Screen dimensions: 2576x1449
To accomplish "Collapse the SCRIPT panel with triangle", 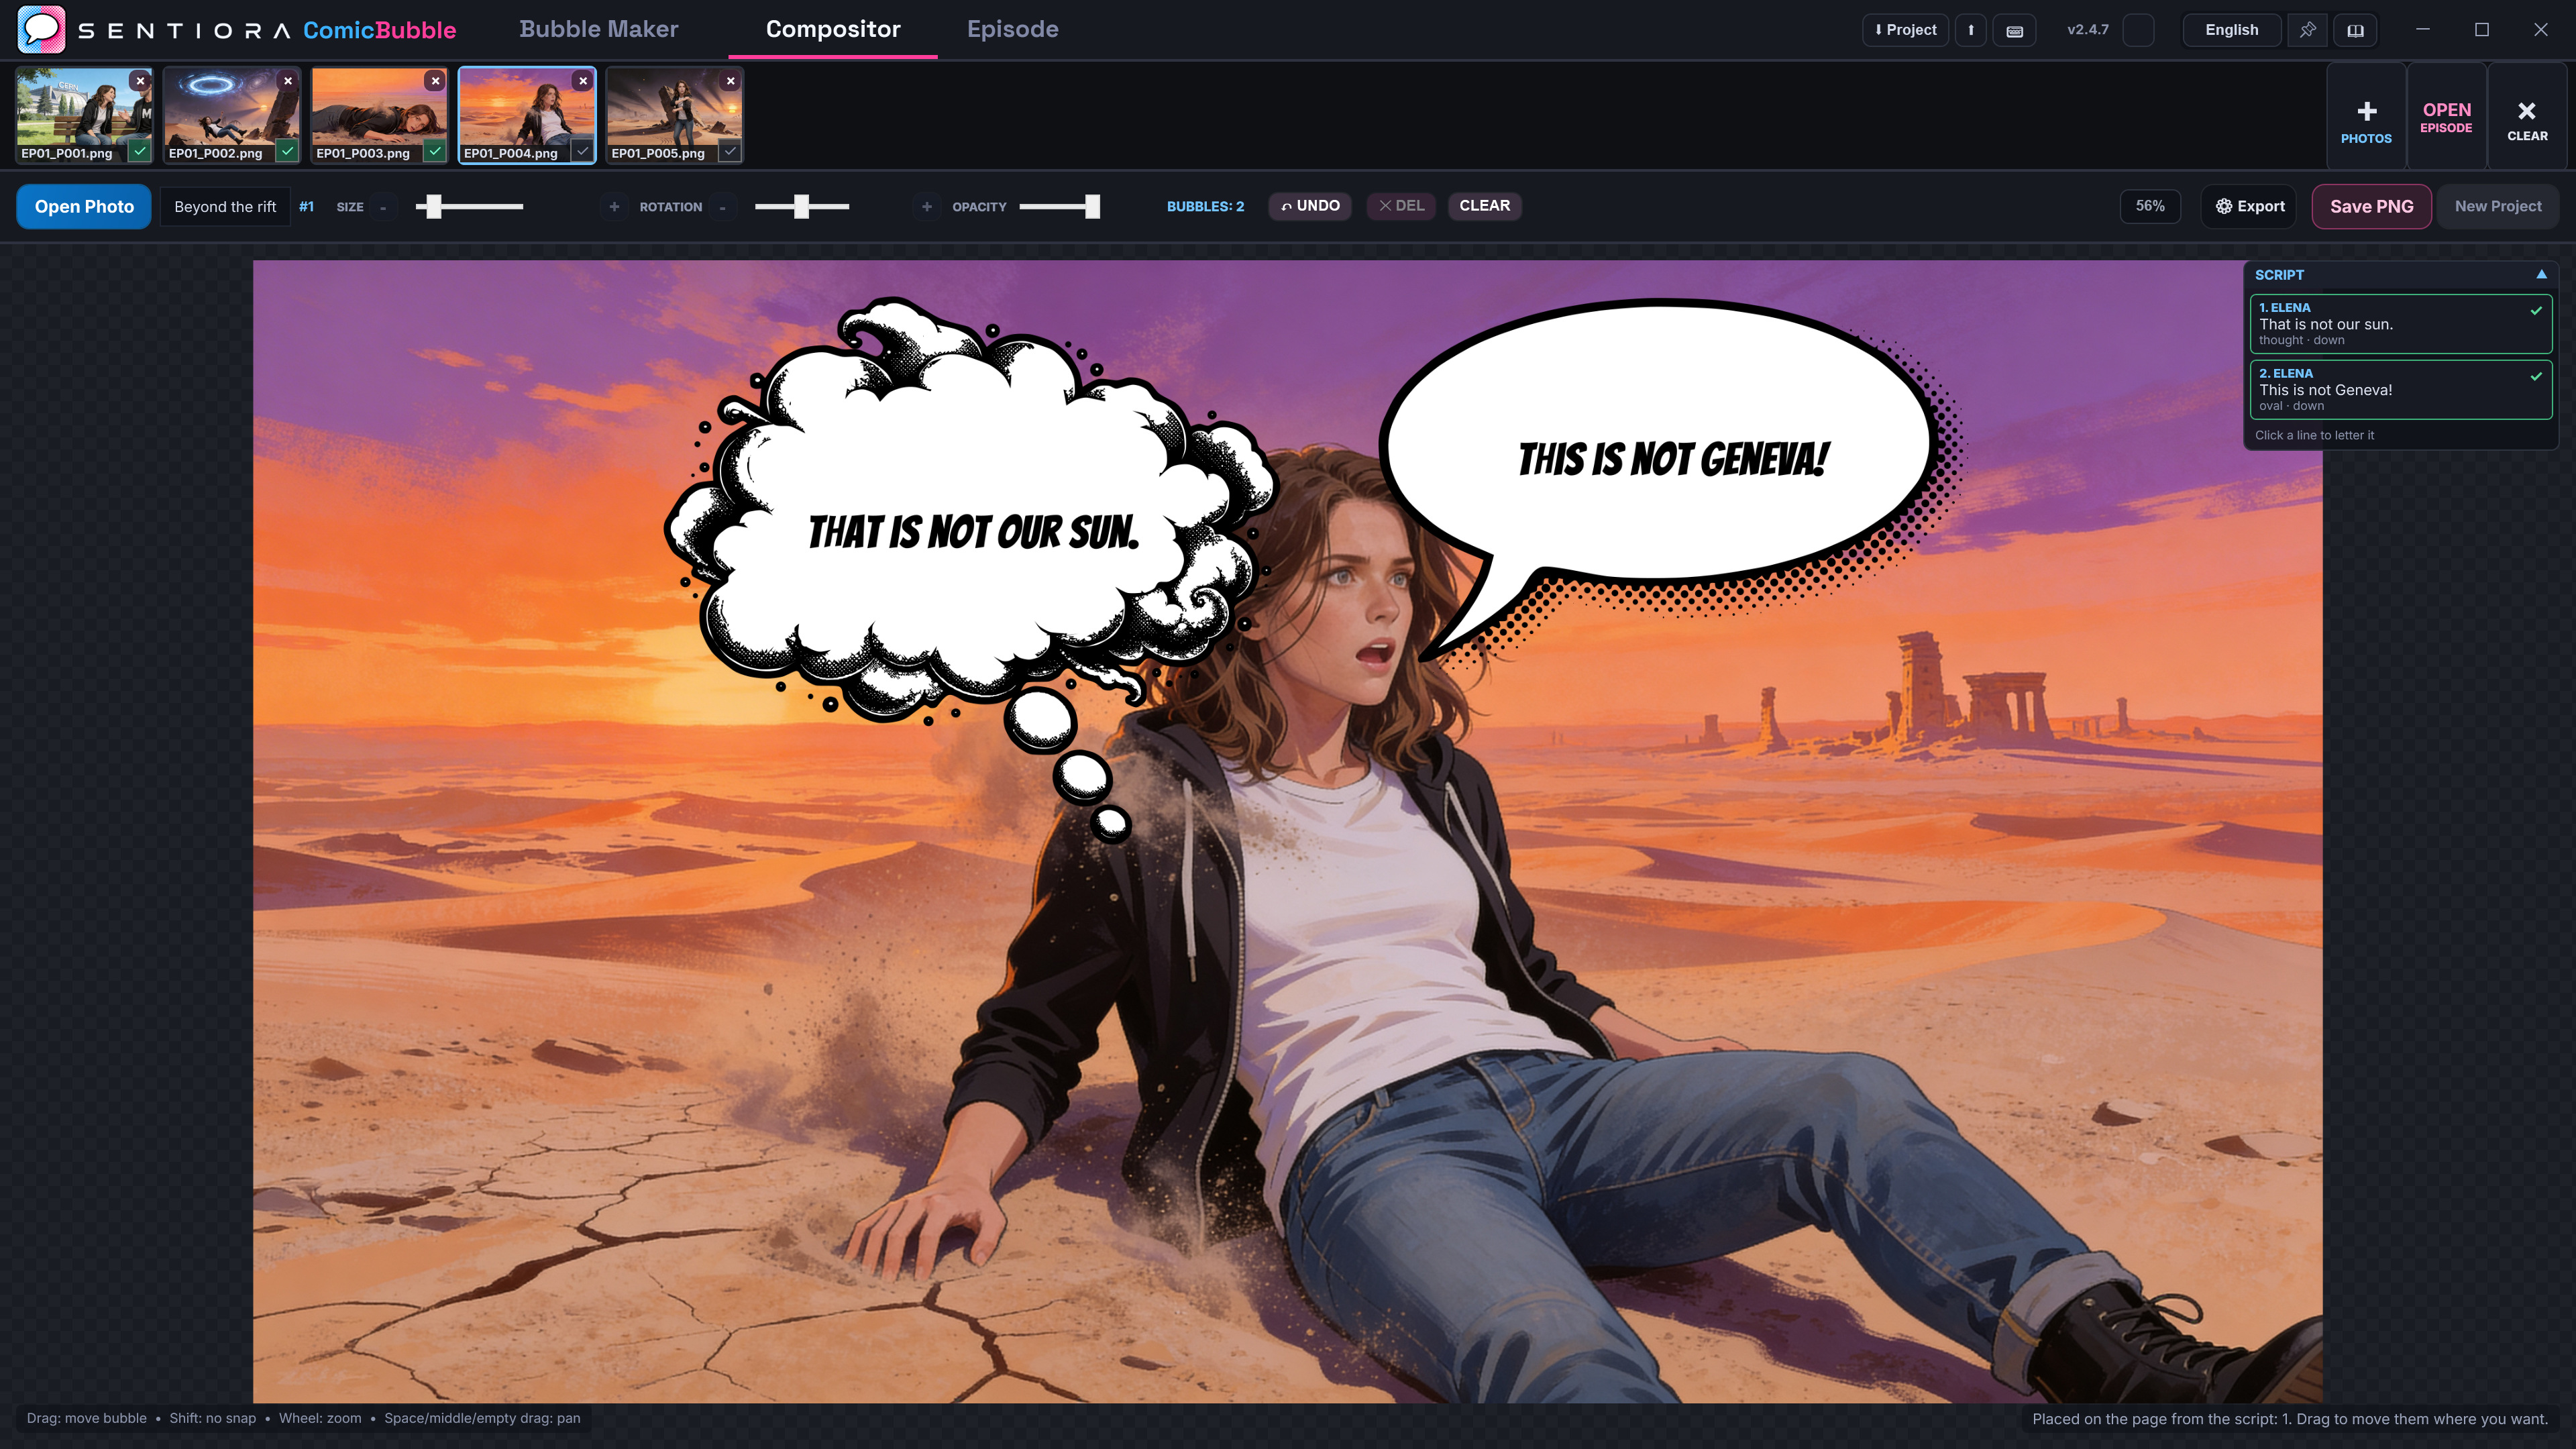I will coord(2541,274).
